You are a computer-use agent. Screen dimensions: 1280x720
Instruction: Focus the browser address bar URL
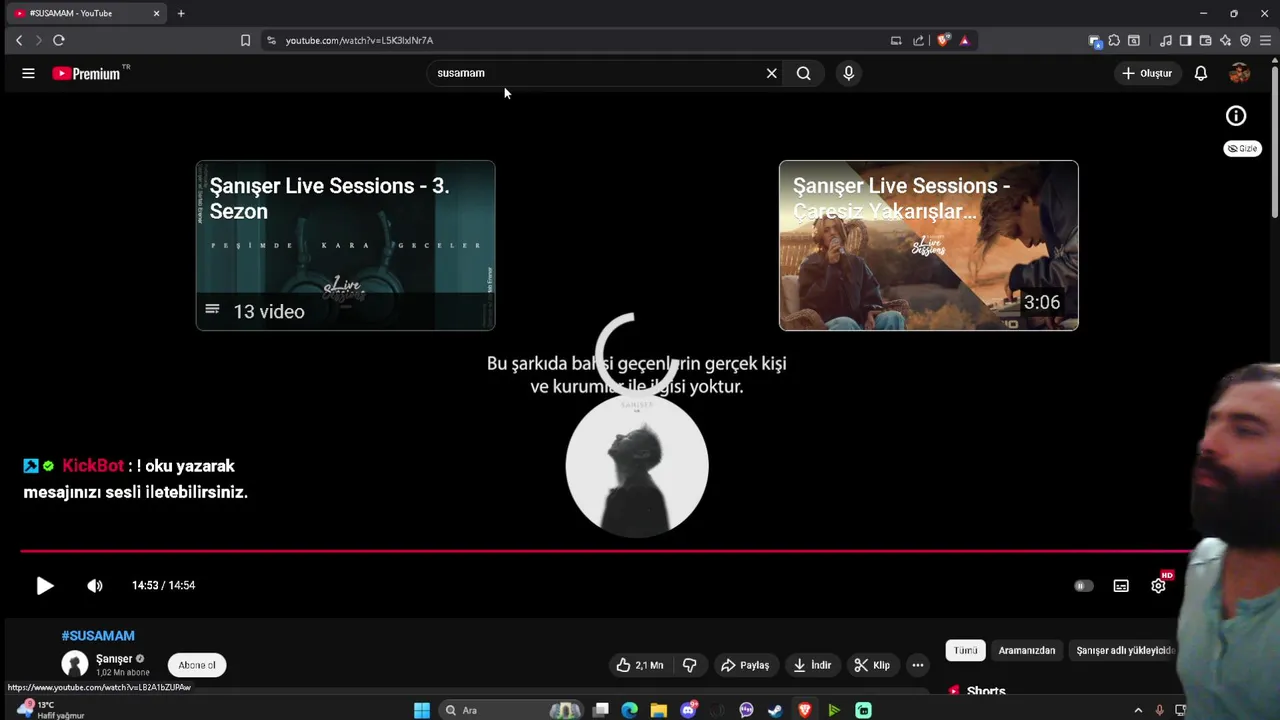pyautogui.click(x=359, y=40)
